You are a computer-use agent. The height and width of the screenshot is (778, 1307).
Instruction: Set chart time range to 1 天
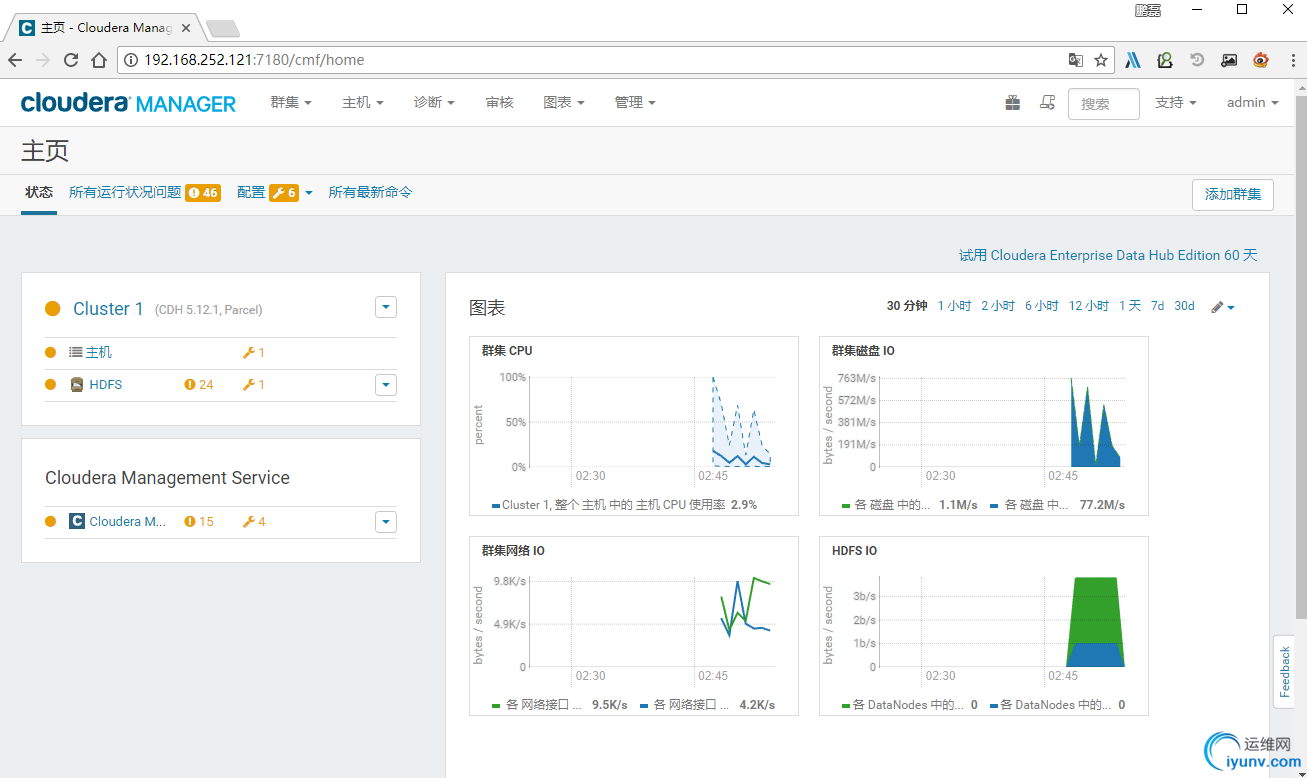1130,306
